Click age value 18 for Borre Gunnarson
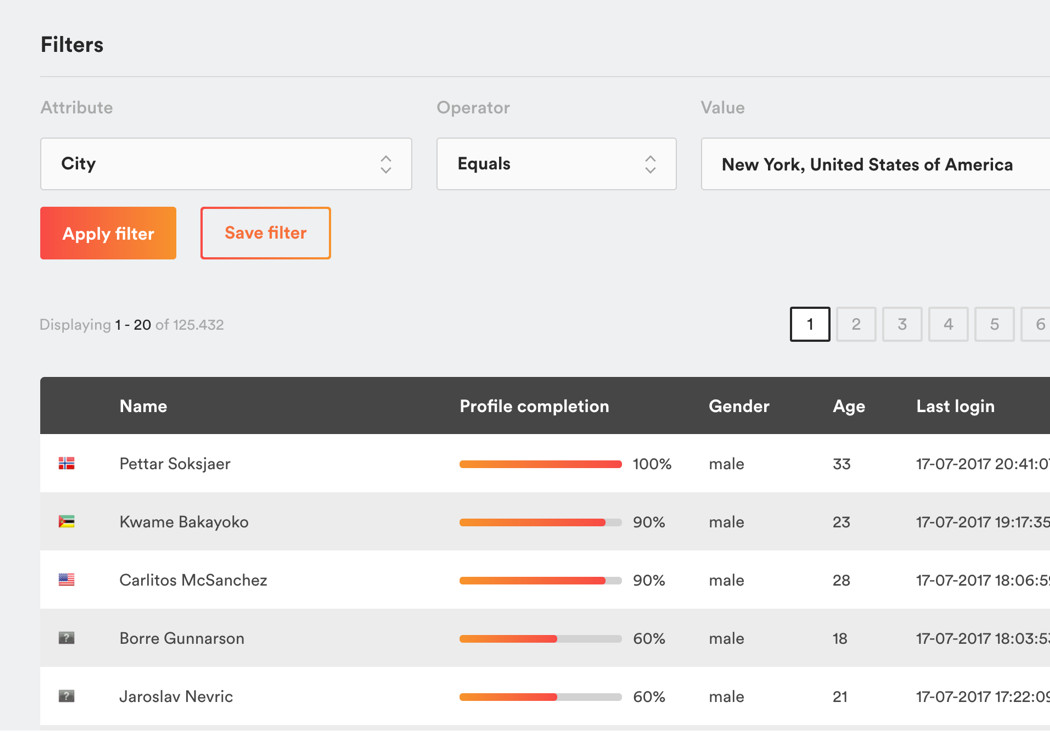The height and width of the screenshot is (732, 1050). (x=840, y=638)
